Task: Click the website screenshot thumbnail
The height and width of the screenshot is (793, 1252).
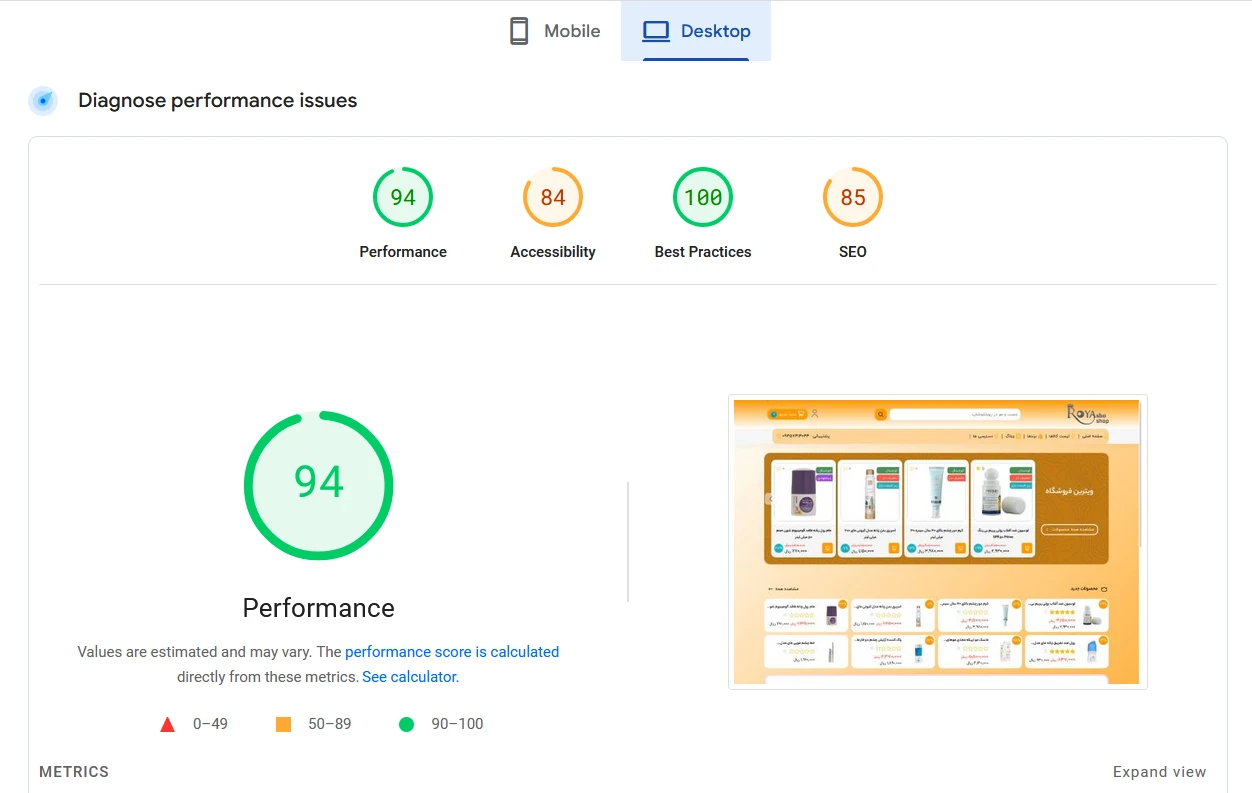Action: [937, 542]
